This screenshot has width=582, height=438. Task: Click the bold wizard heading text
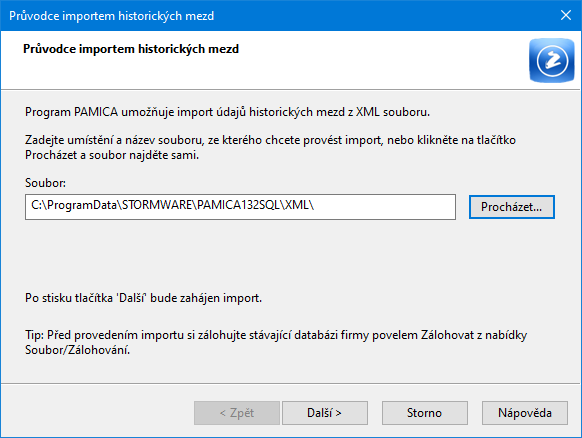pyautogui.click(x=131, y=49)
